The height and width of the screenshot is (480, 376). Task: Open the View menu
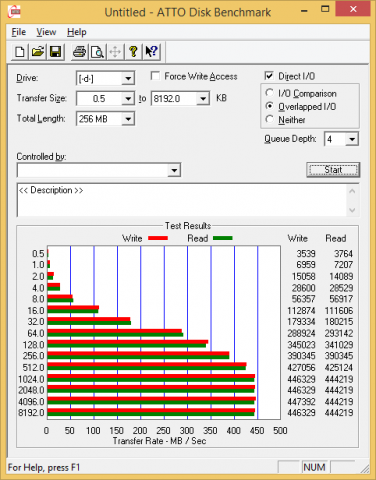click(46, 32)
